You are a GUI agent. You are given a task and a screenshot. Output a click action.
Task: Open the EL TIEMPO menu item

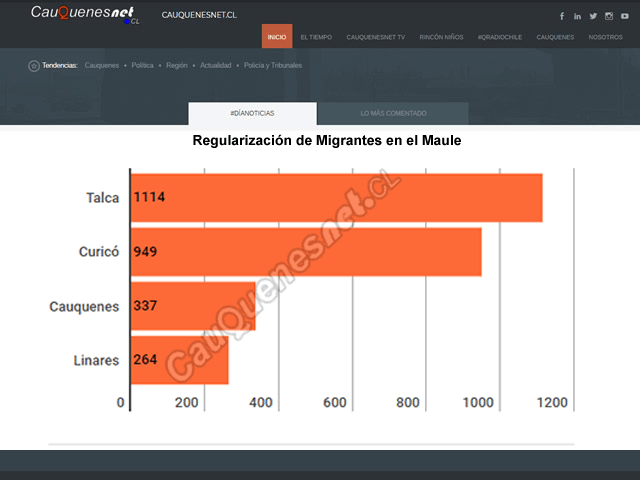(x=316, y=37)
